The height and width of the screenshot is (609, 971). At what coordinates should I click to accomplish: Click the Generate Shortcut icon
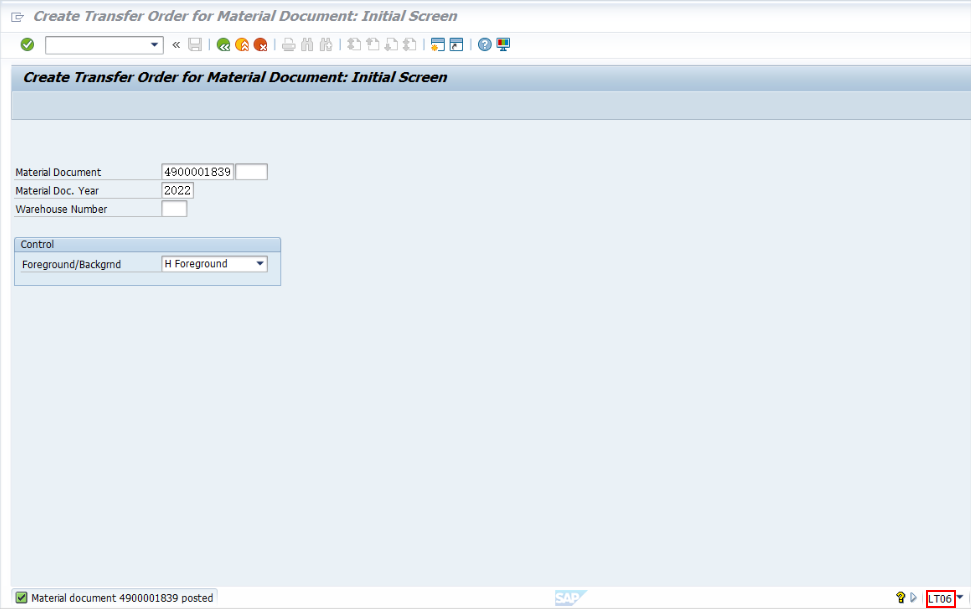(x=458, y=44)
